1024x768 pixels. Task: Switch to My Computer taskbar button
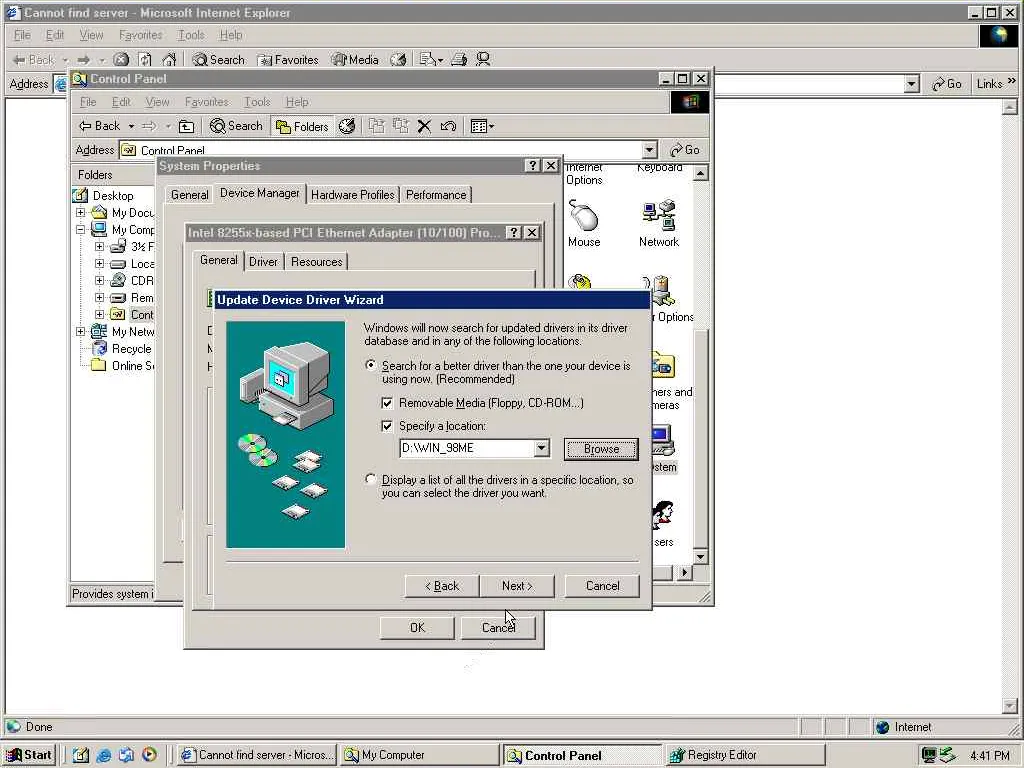click(x=420, y=755)
